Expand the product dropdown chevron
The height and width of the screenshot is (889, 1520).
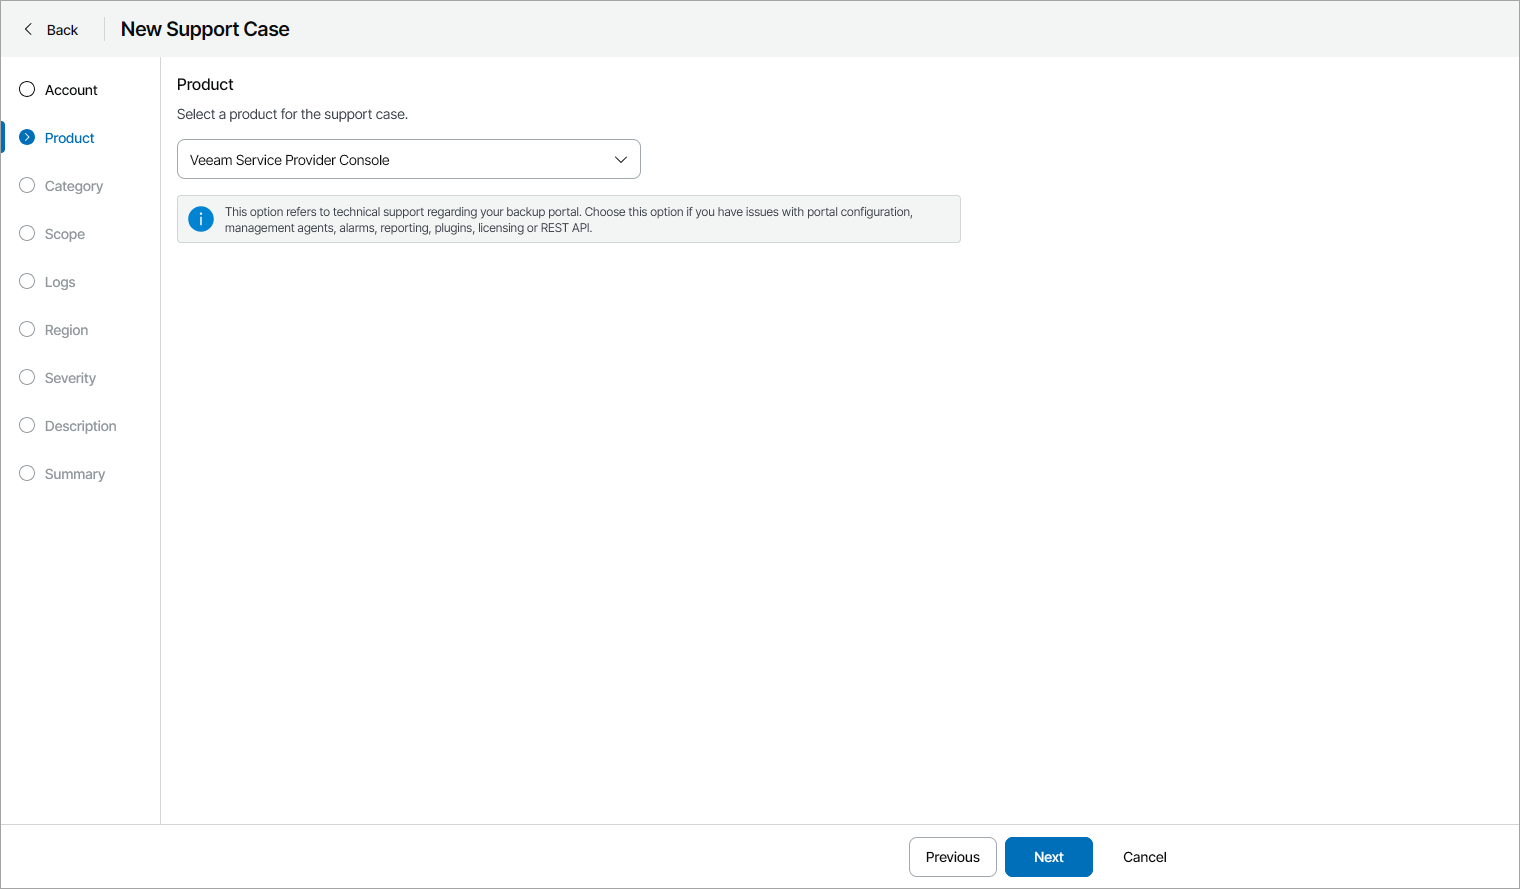point(620,160)
